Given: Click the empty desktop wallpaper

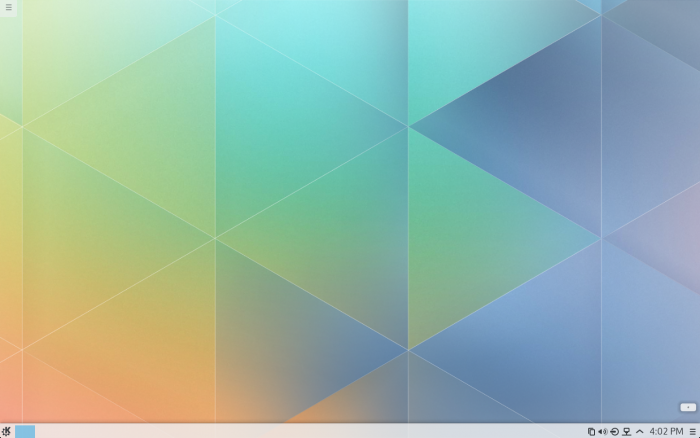Looking at the screenshot, I should [350, 200].
